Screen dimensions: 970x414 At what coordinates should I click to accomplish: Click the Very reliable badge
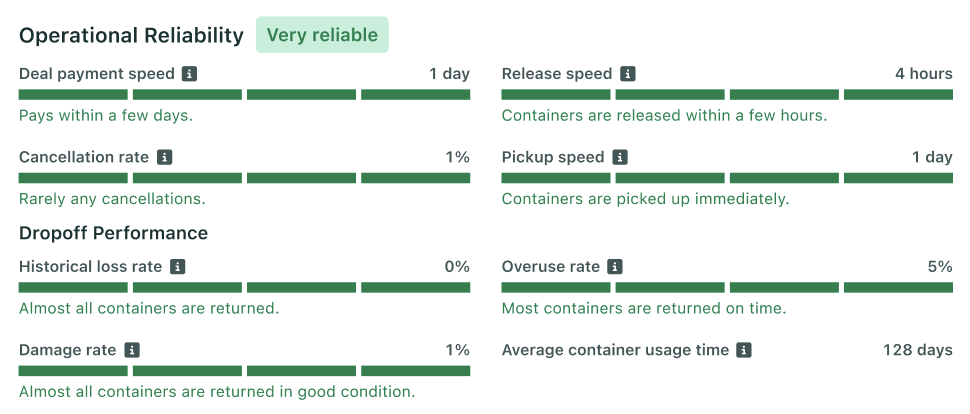(x=322, y=35)
